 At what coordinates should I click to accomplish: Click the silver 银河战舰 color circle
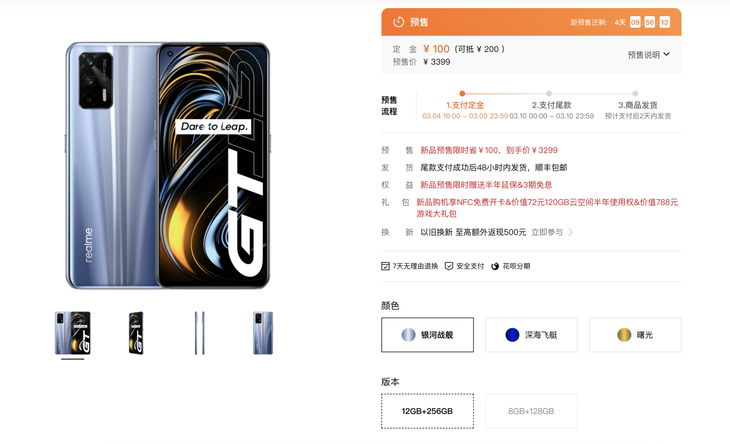click(x=408, y=335)
